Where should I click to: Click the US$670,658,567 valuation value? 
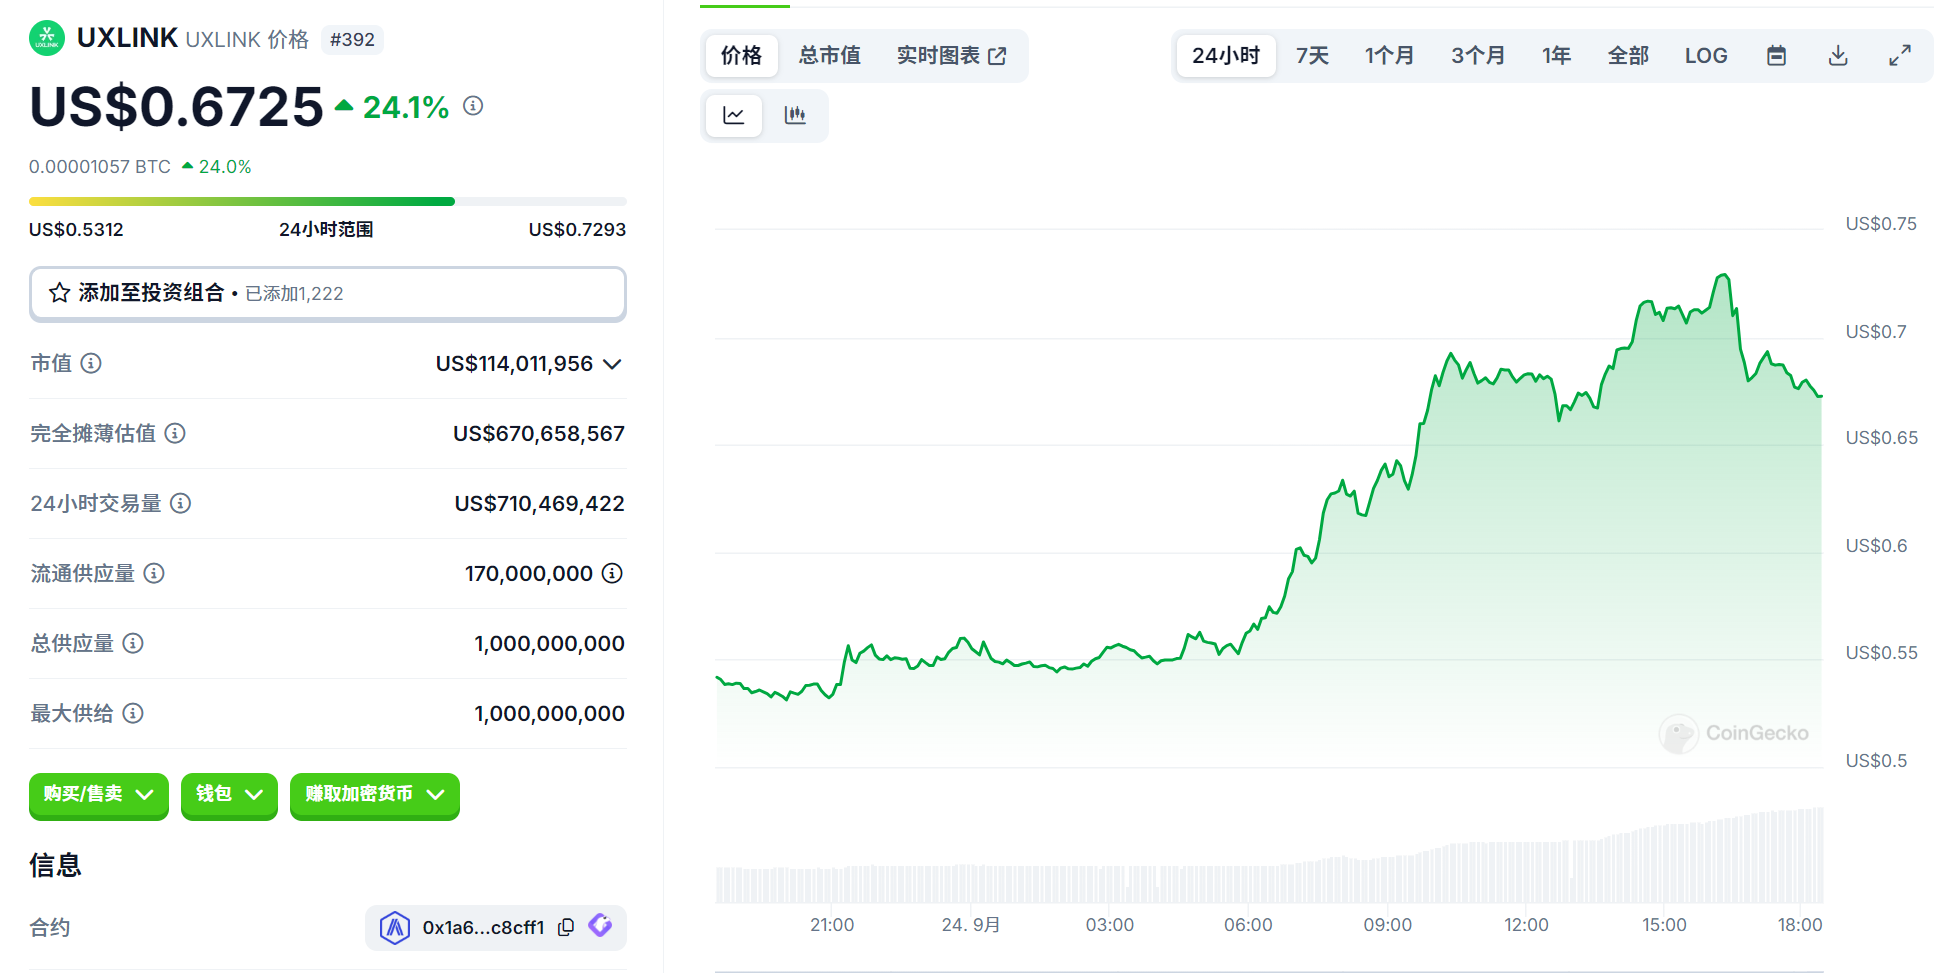pyautogui.click(x=539, y=434)
